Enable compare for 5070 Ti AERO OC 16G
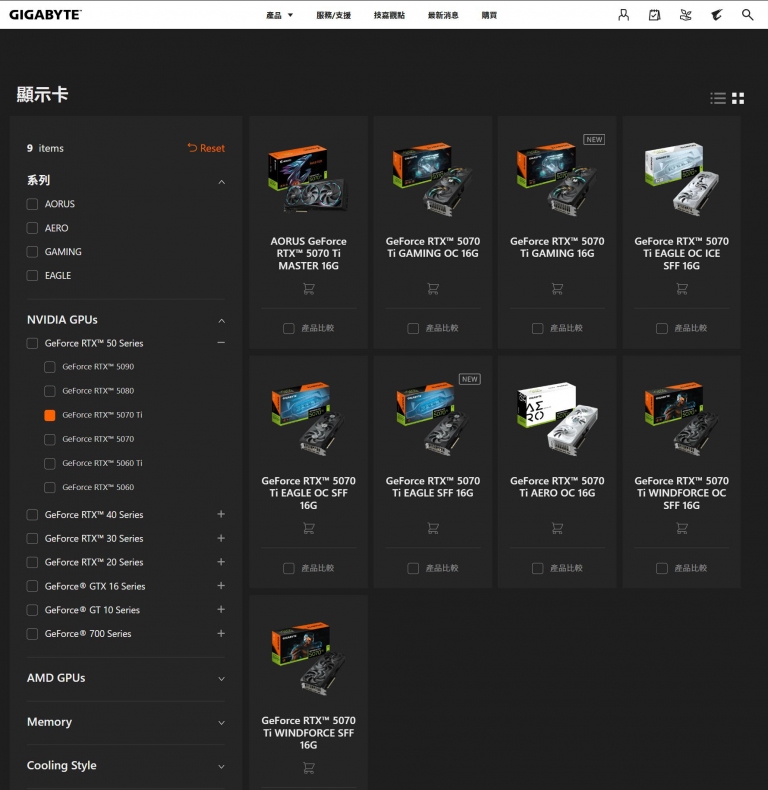Screen dimensions: 768x790 point(538,568)
